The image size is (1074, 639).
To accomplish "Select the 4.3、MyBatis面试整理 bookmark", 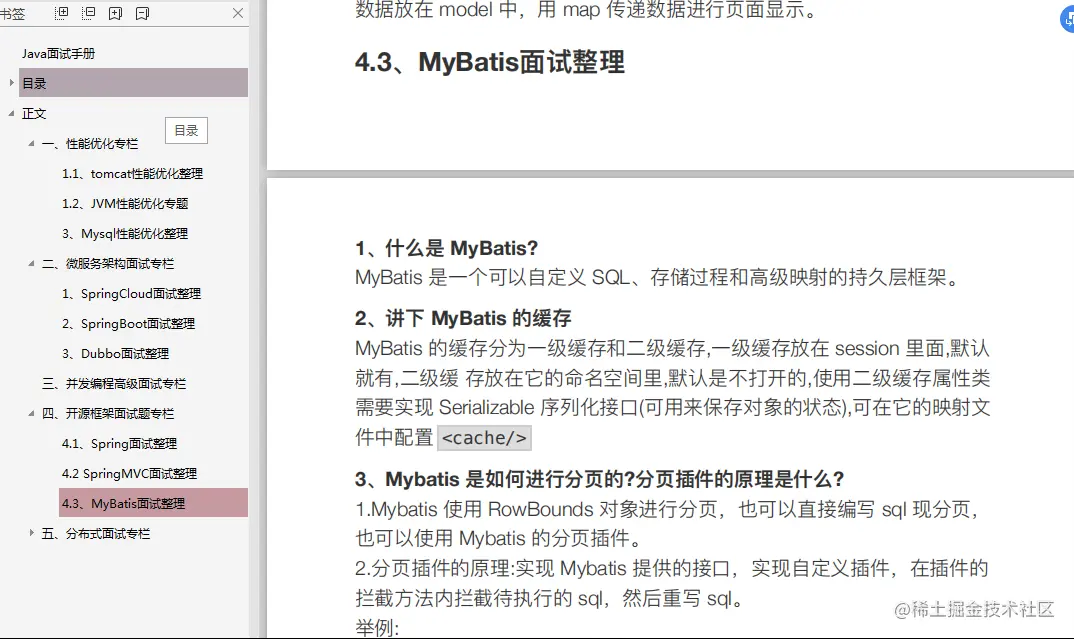I will pyautogui.click(x=153, y=503).
